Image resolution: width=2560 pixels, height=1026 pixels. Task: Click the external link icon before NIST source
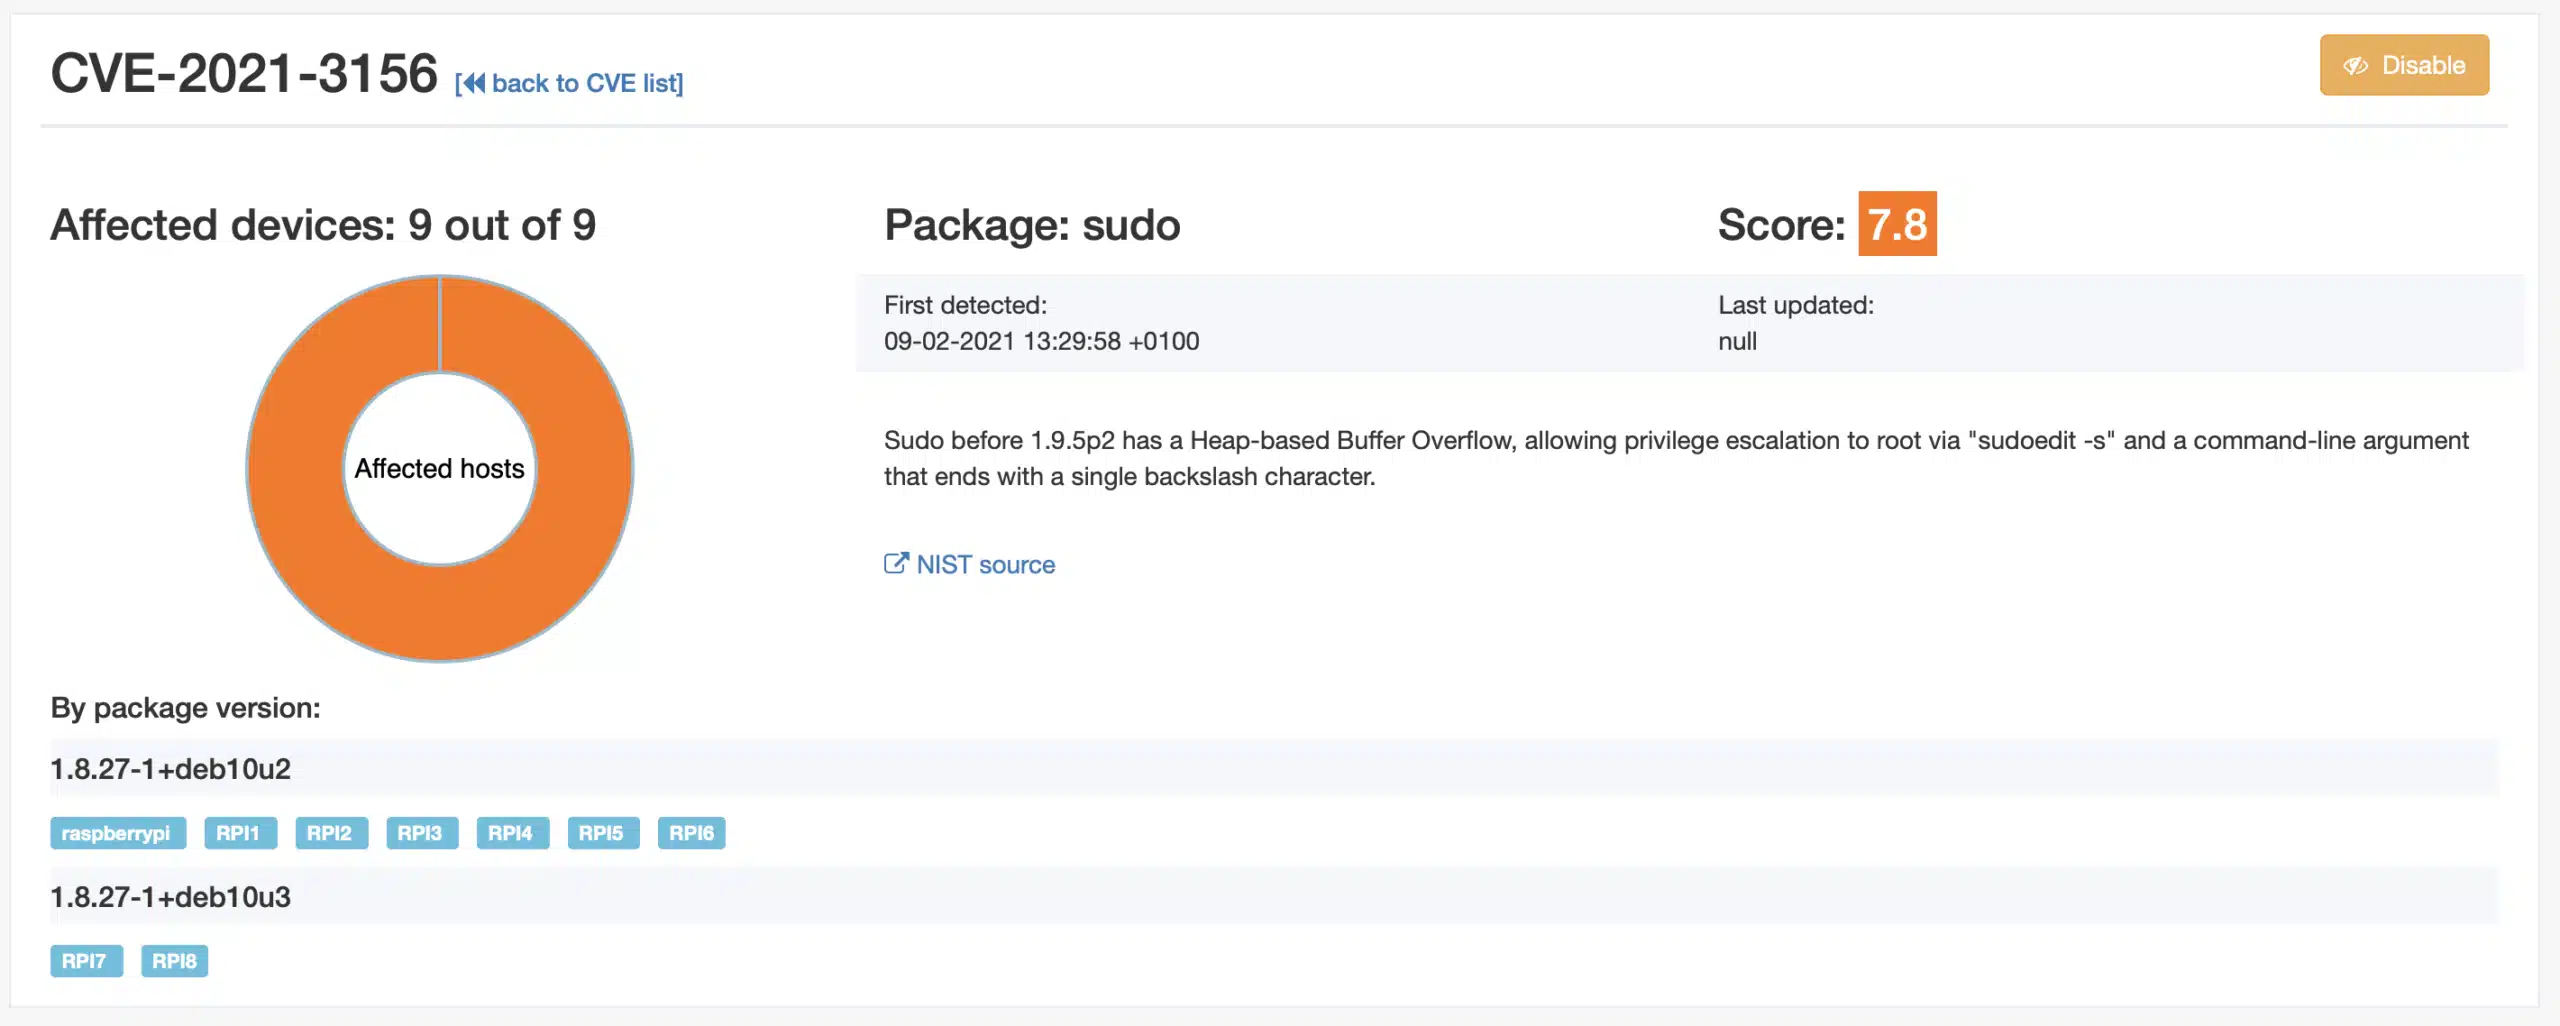[x=895, y=564]
